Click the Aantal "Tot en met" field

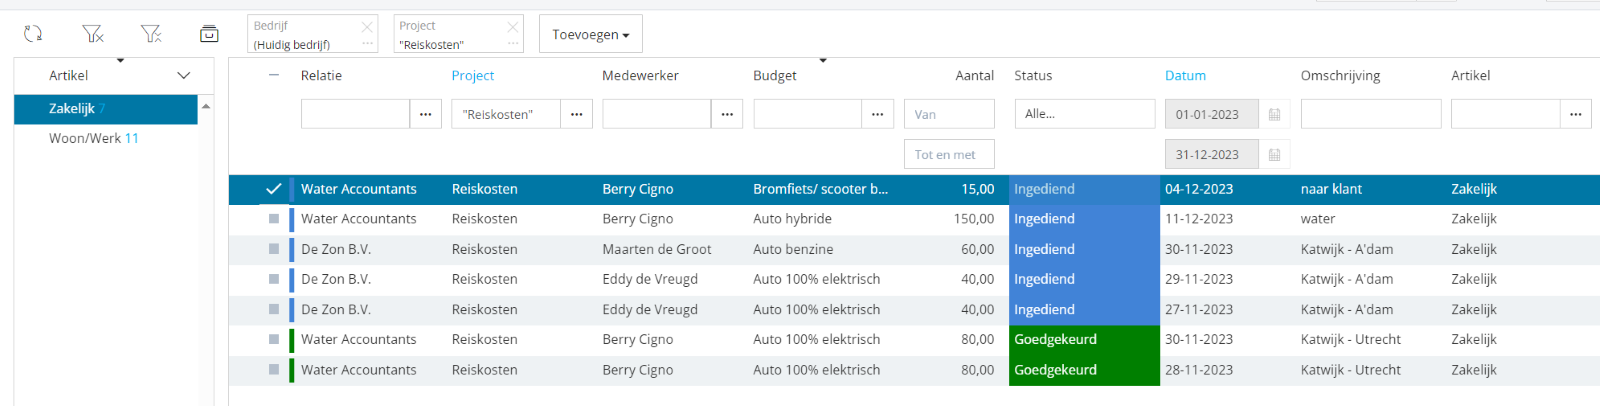[x=949, y=154]
